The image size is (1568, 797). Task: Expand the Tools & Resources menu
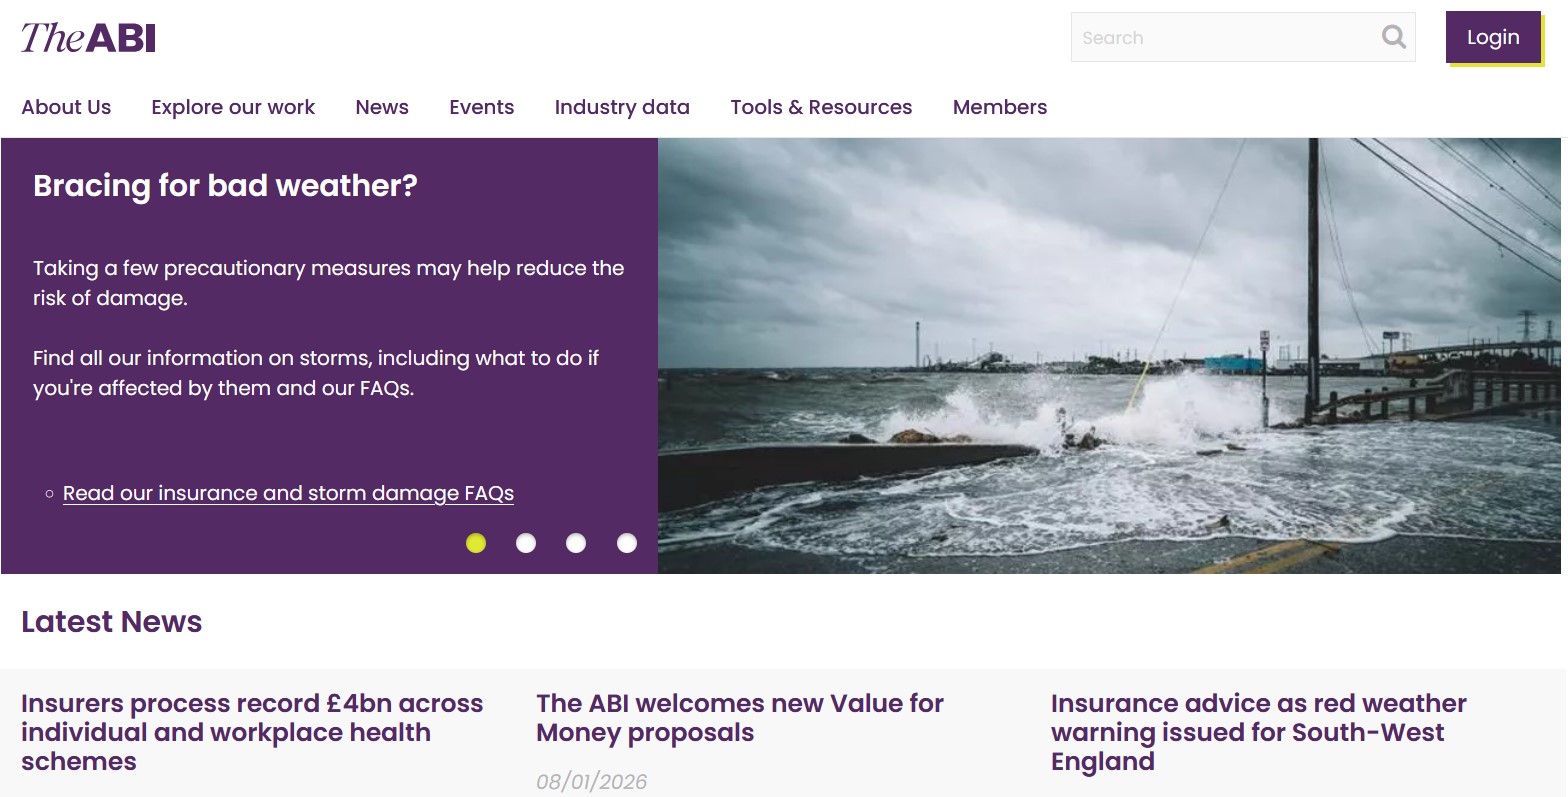point(821,107)
